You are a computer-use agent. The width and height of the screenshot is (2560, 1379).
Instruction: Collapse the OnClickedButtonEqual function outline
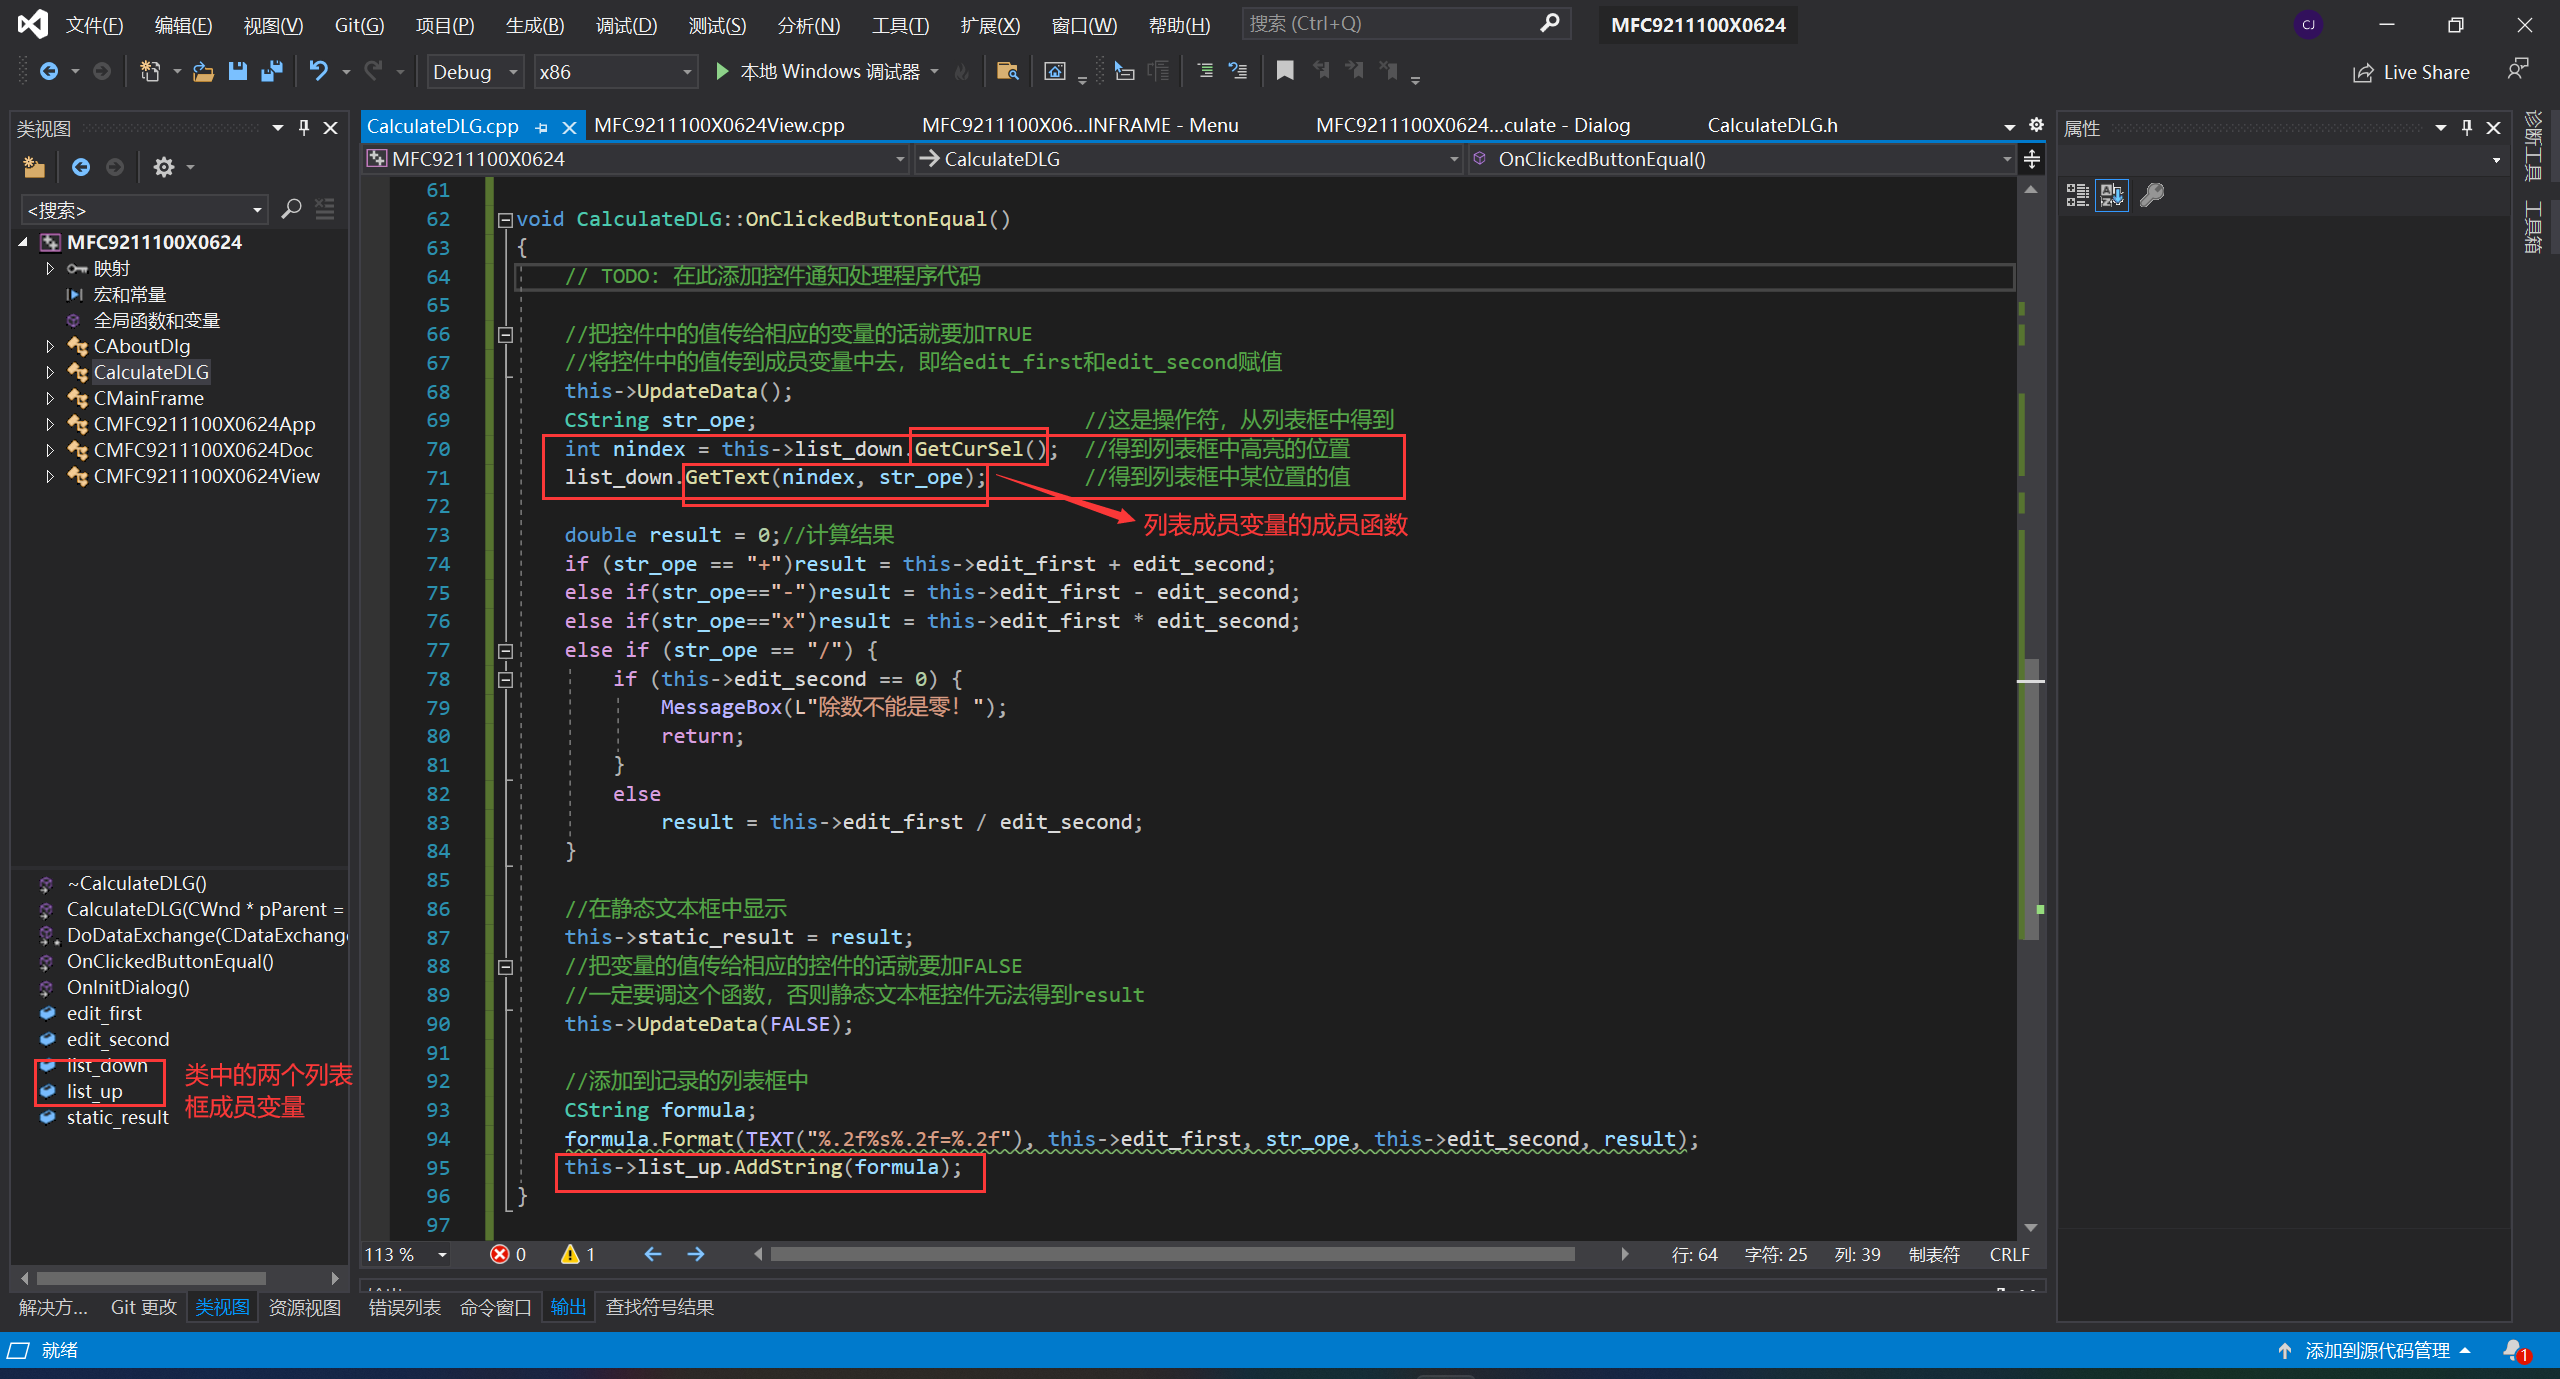505,220
